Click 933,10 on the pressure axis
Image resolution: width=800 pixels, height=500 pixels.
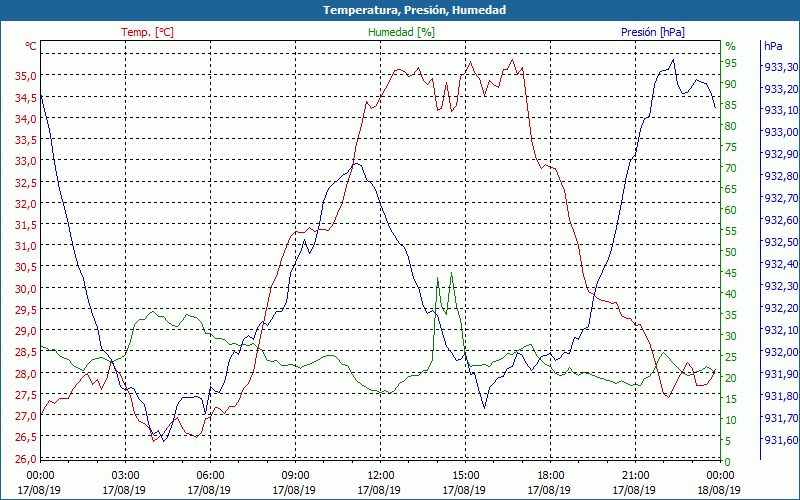coord(782,110)
